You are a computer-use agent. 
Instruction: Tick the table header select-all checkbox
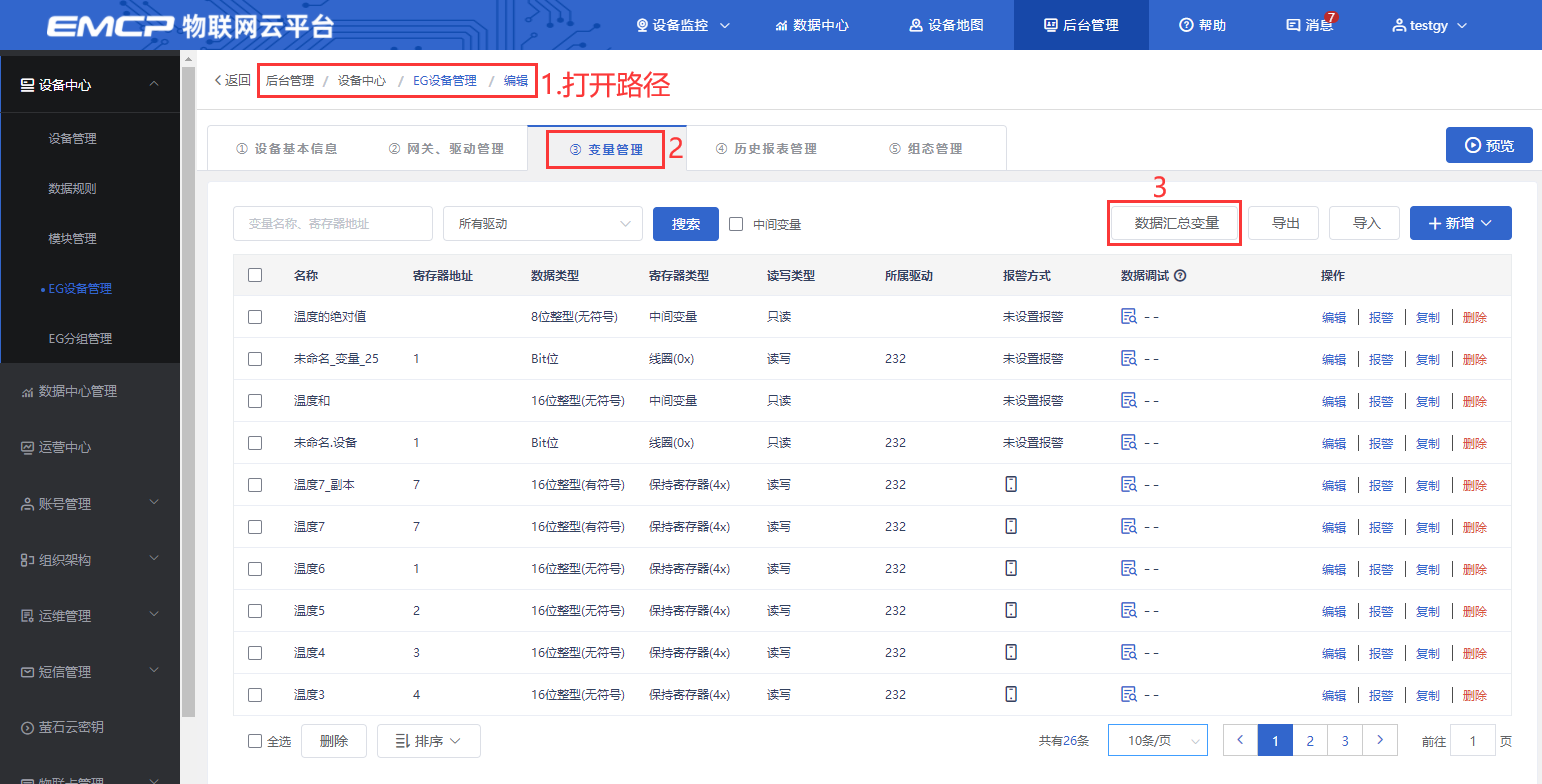[255, 275]
